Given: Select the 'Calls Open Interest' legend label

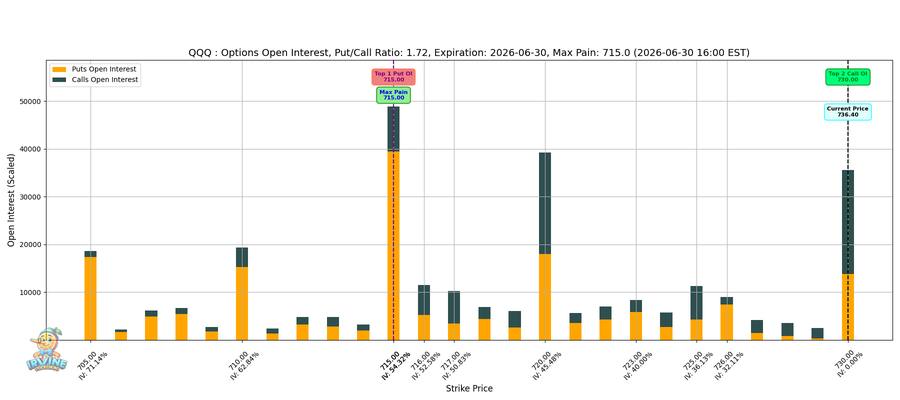Looking at the screenshot, I should 105,80.
